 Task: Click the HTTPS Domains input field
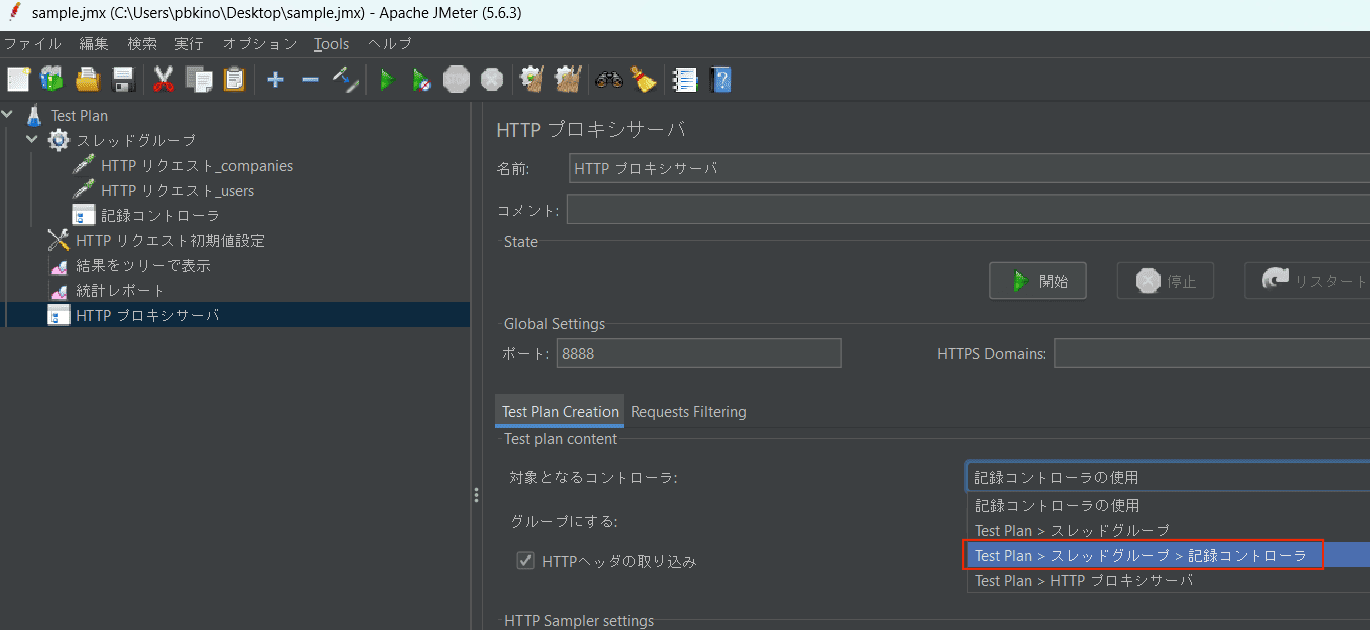[1212, 353]
